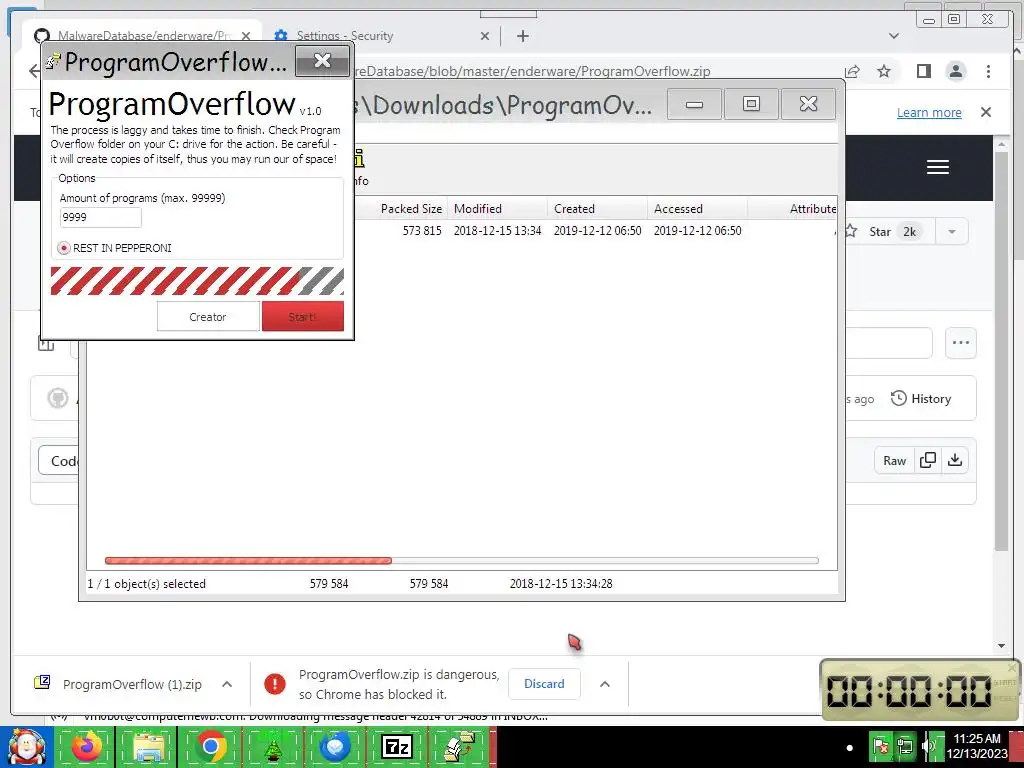Image resolution: width=1024 pixels, height=768 pixels.
Task: Click the volume speaker tray icon
Action: pyautogui.click(x=929, y=746)
